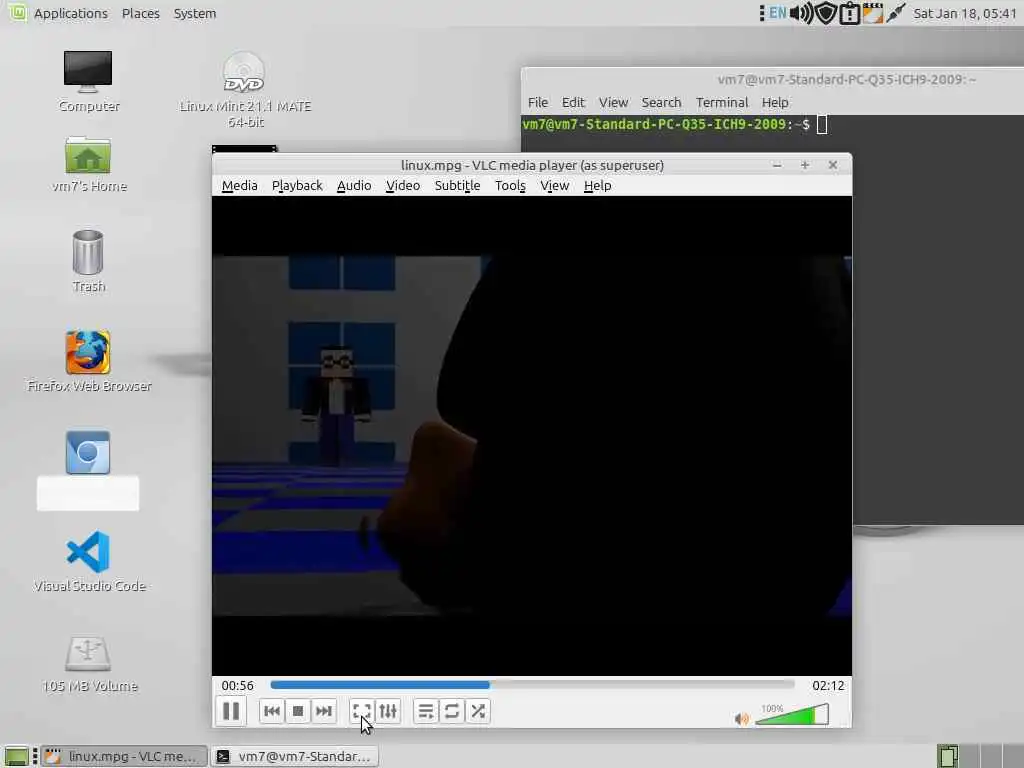Open the View menu in VLC

[x=554, y=185]
